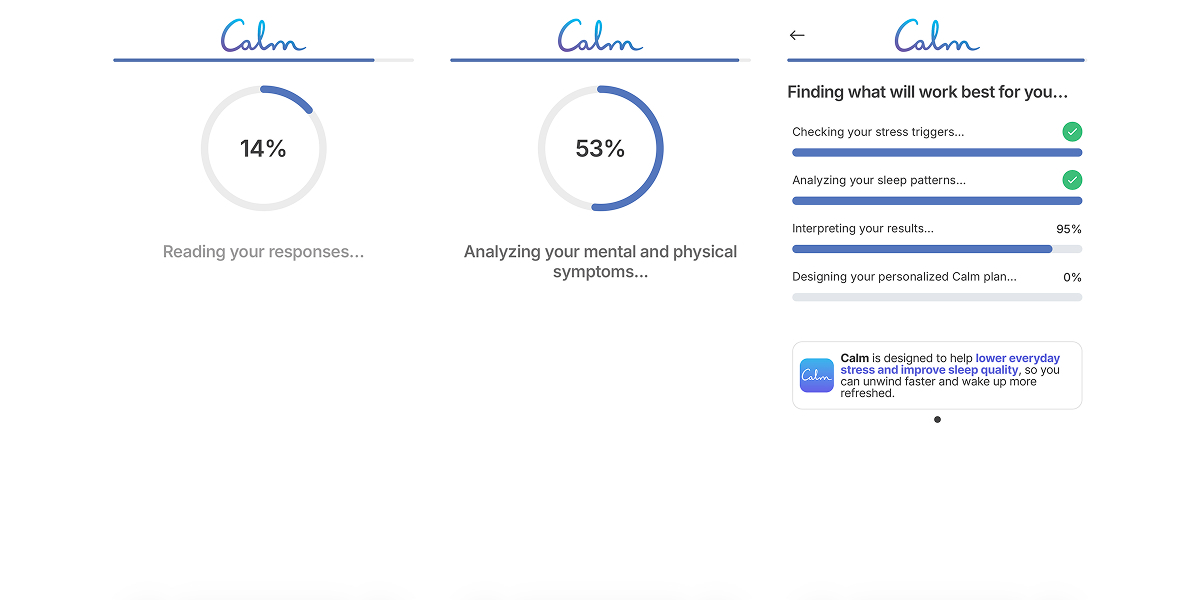Click the green checkmark beside sleep patterns

[1072, 180]
